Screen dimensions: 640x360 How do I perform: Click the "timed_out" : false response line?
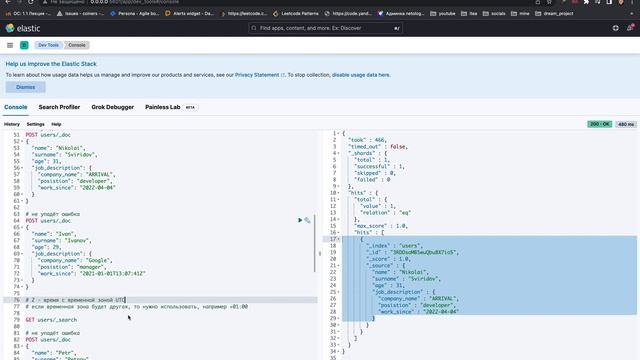click(x=378, y=147)
